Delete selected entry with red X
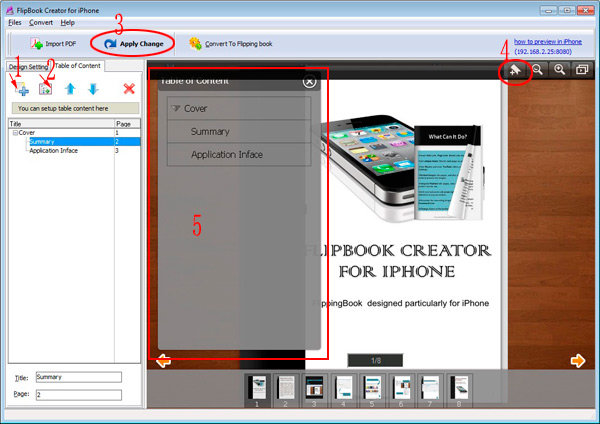Viewport: 600px width, 424px height. [128, 89]
